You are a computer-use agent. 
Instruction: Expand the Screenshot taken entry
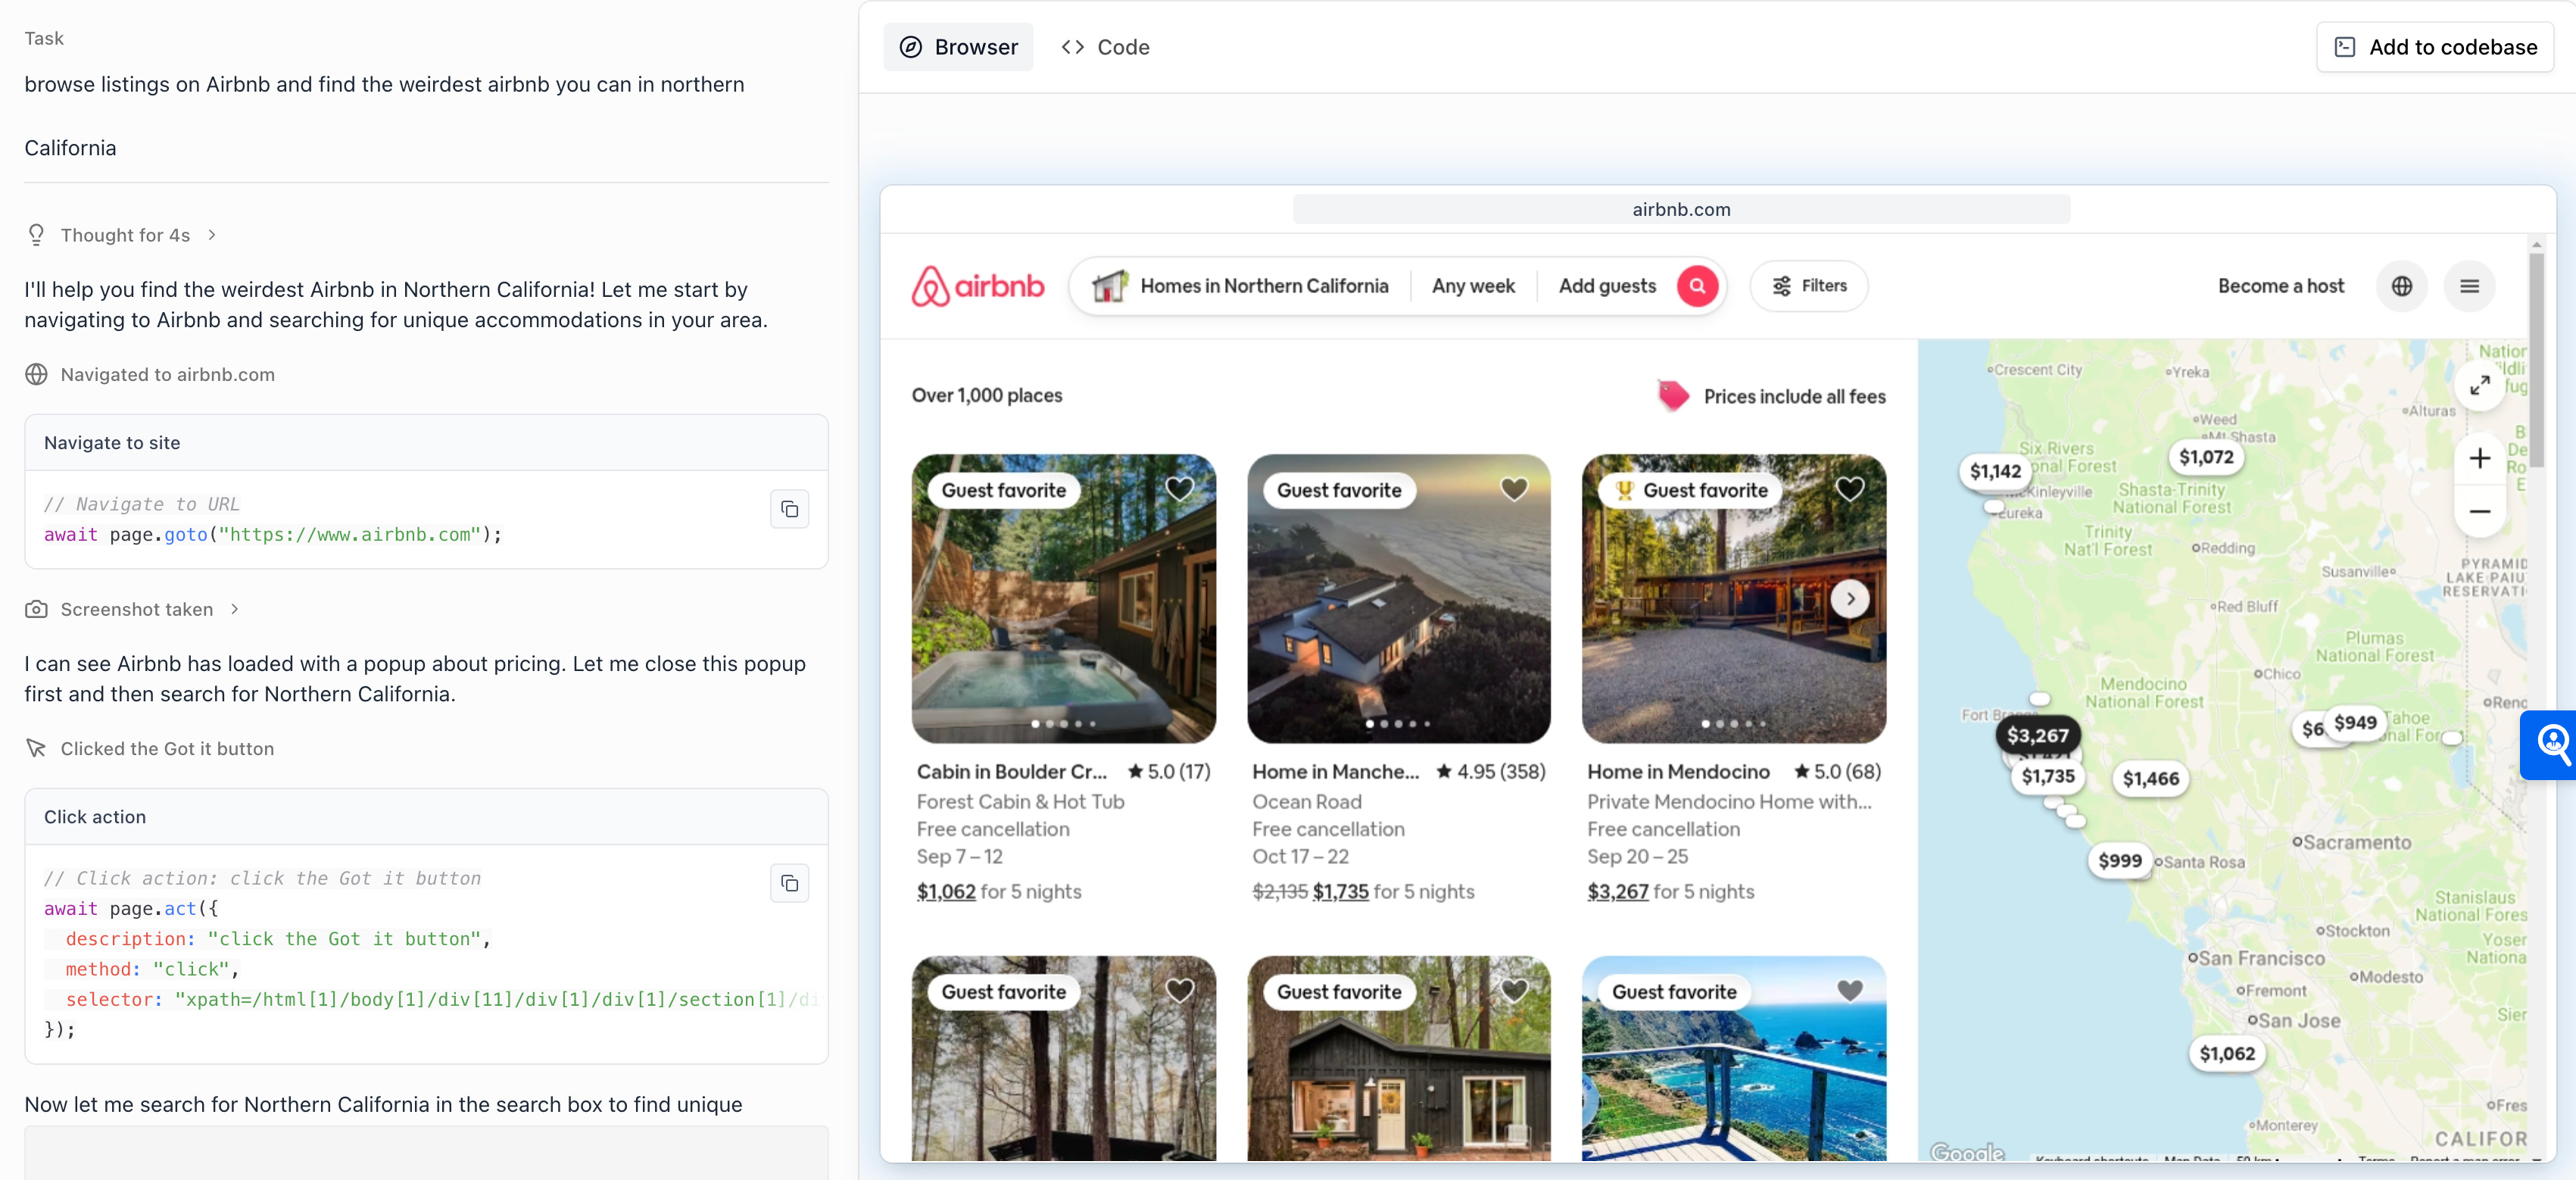(136, 609)
